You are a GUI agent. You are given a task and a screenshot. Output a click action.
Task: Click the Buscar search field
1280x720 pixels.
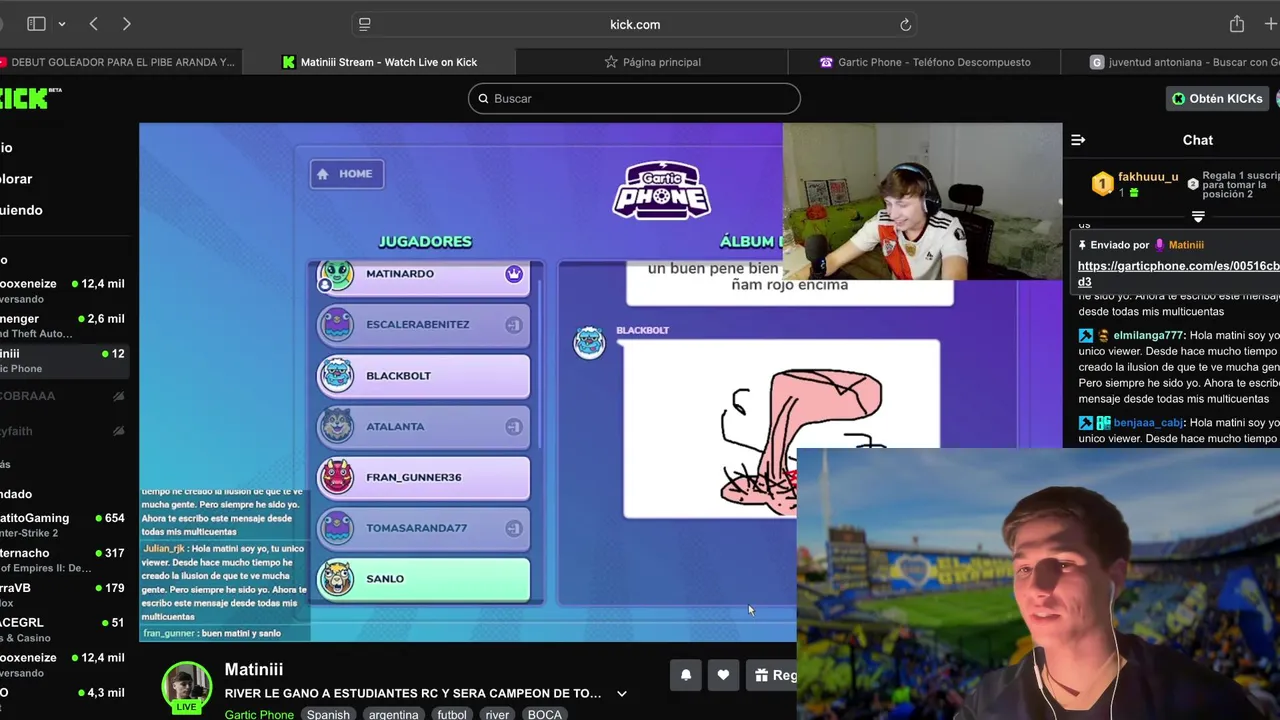coord(634,98)
